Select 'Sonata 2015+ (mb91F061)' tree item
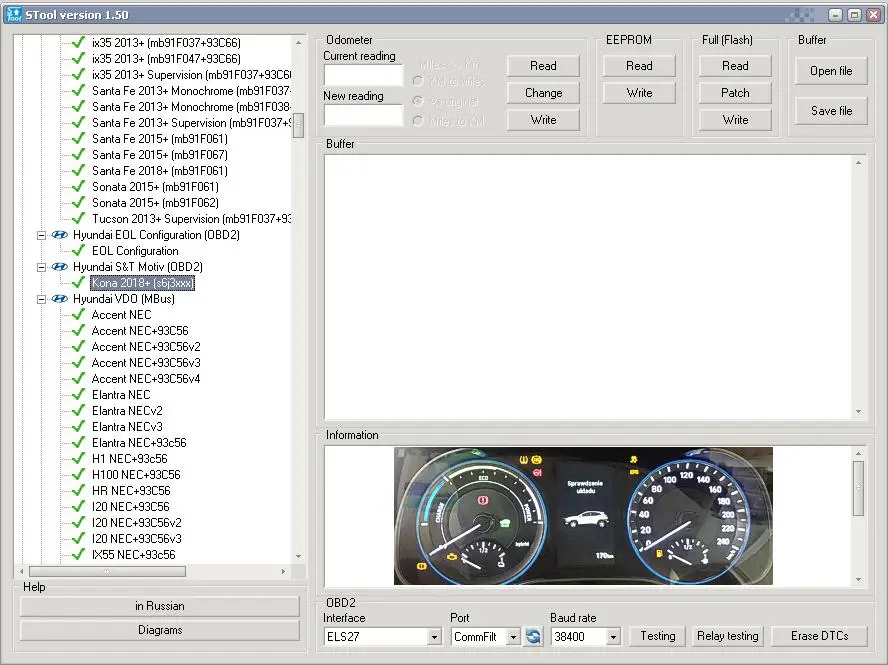This screenshot has height=665, width=888. pyautogui.click(x=155, y=186)
